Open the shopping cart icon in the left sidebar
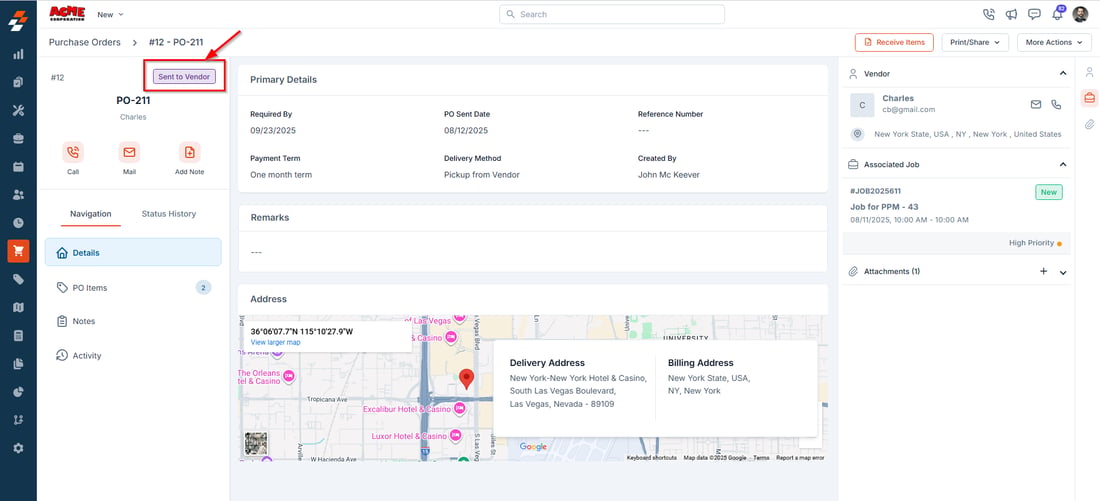 pos(18,250)
